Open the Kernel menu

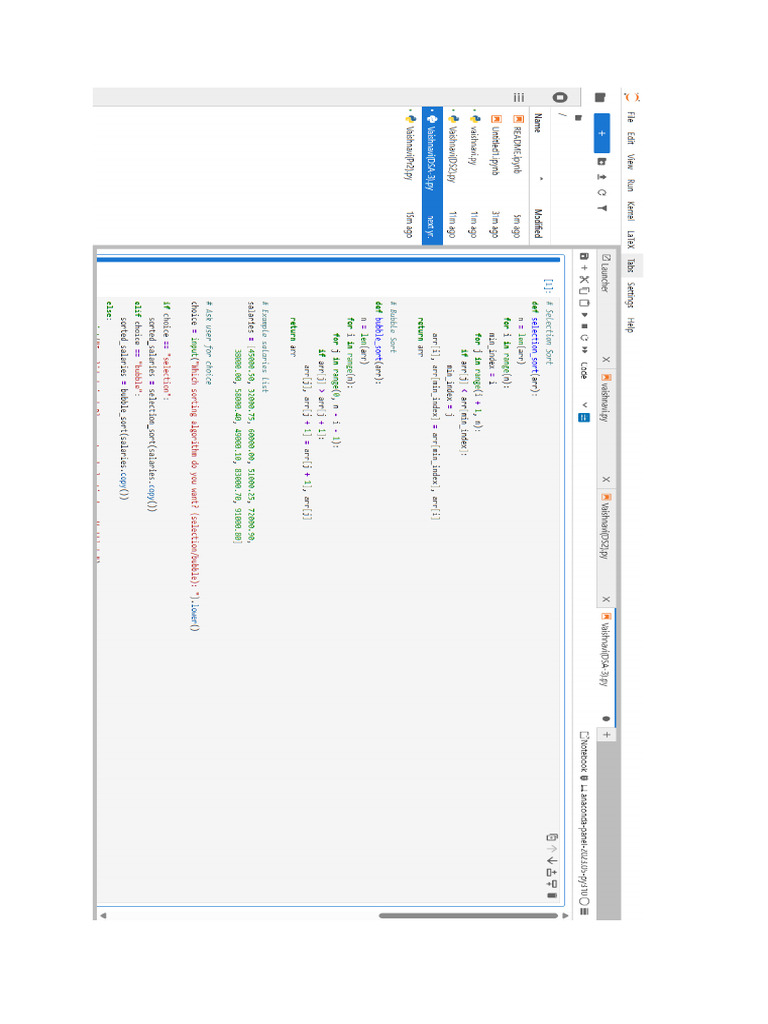click(x=631, y=211)
